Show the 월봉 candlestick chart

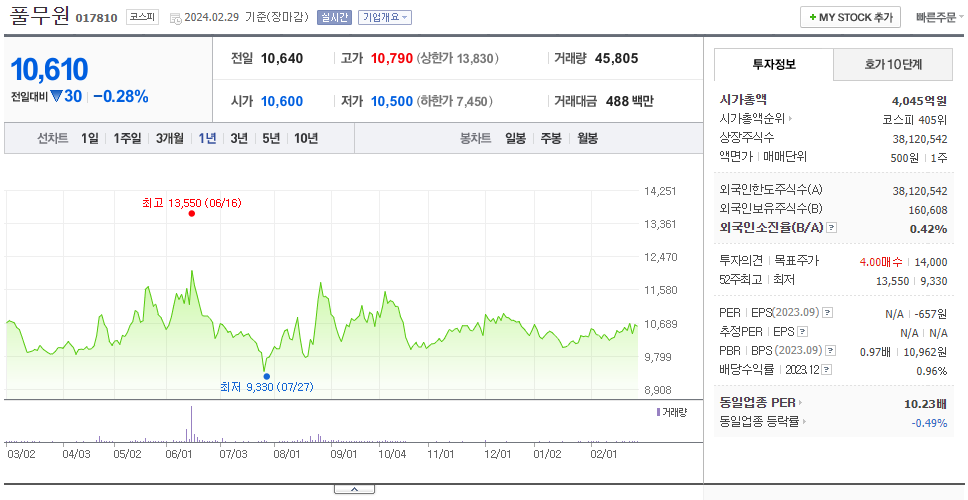(x=588, y=138)
